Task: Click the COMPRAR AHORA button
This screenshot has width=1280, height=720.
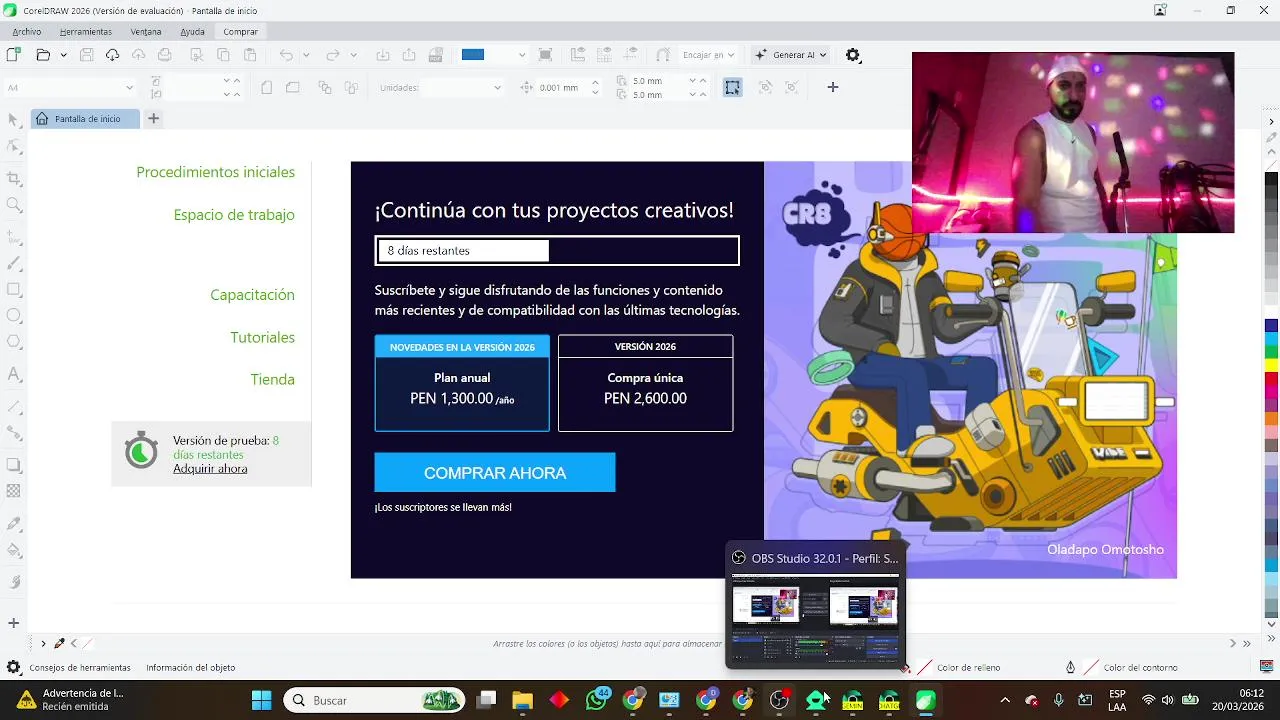Action: (x=495, y=472)
